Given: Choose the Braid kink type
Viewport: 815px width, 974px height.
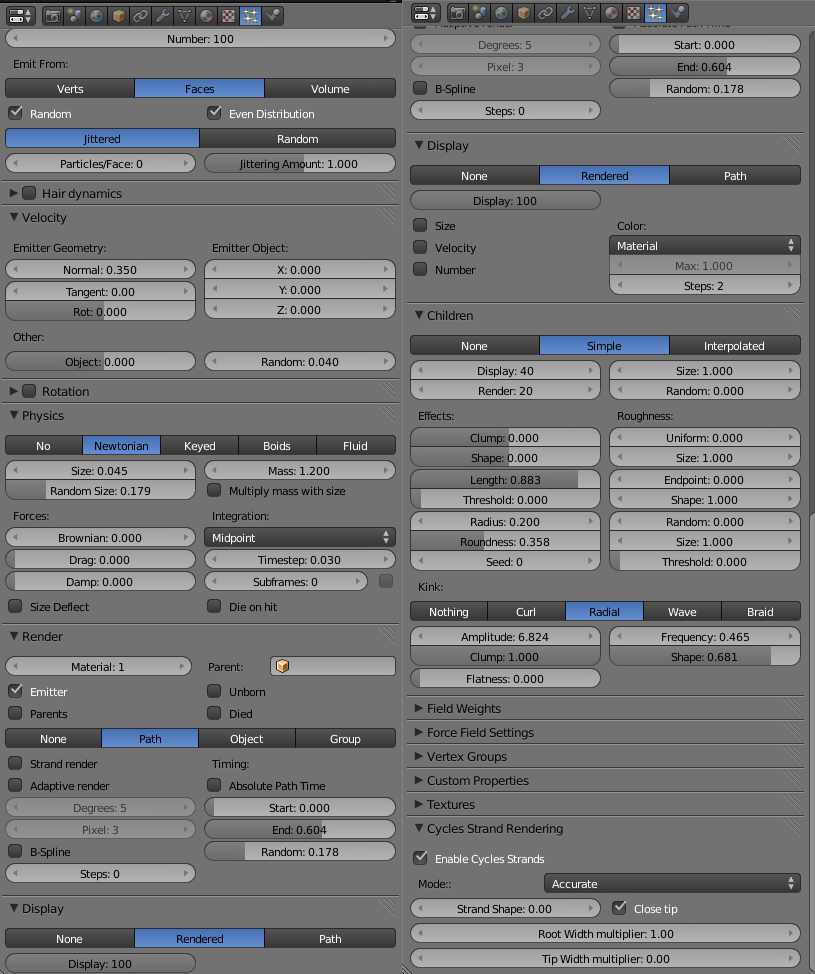Looking at the screenshot, I should tap(760, 611).
